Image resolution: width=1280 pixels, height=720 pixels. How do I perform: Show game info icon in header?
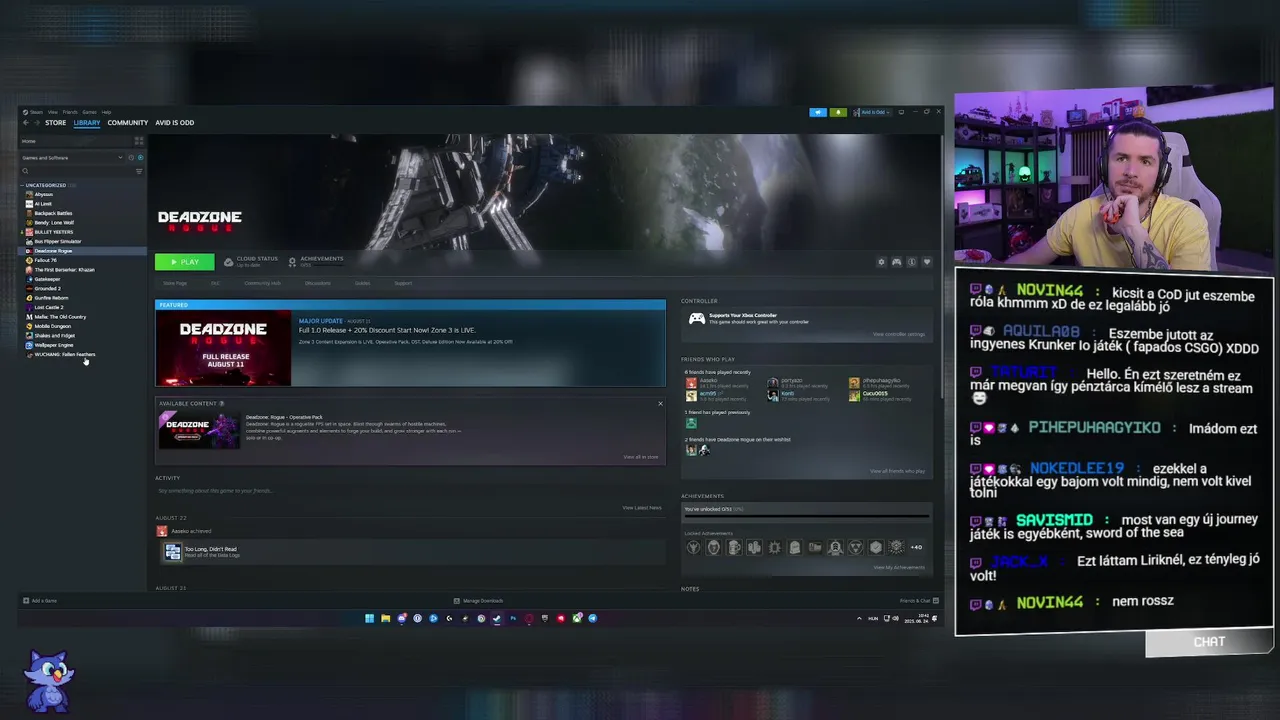click(912, 262)
